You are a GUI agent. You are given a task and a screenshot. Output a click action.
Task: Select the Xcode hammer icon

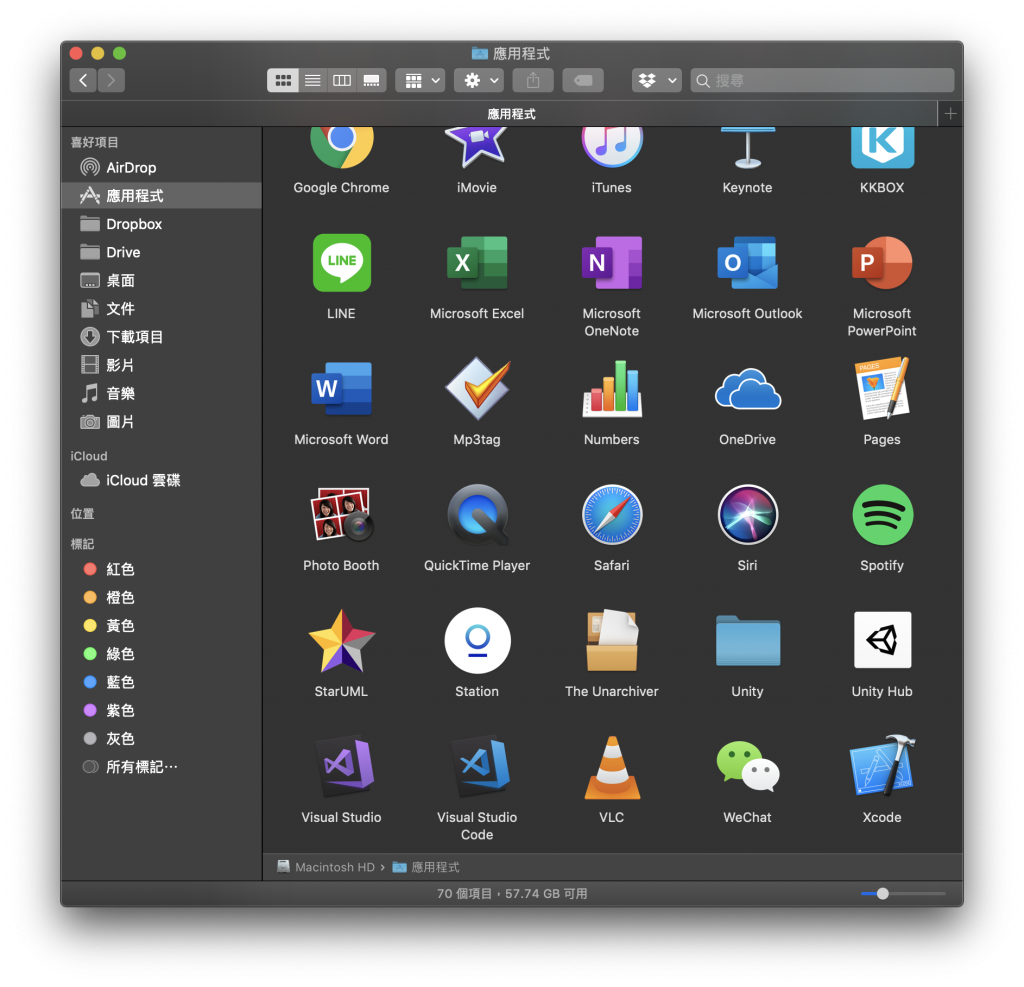click(882, 765)
